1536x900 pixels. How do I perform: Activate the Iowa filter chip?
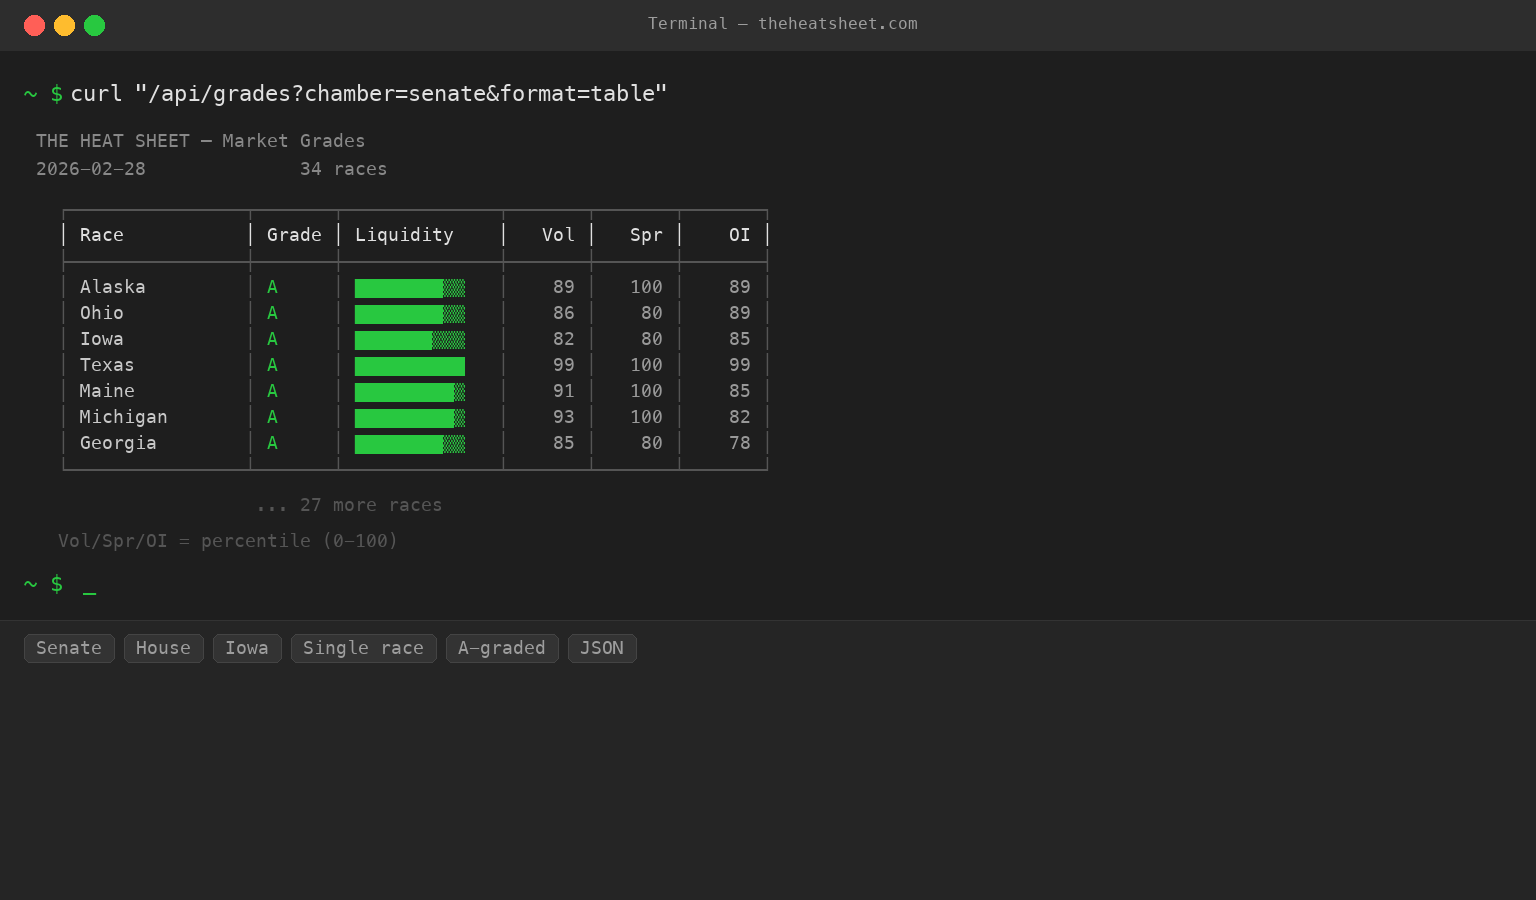click(x=247, y=648)
